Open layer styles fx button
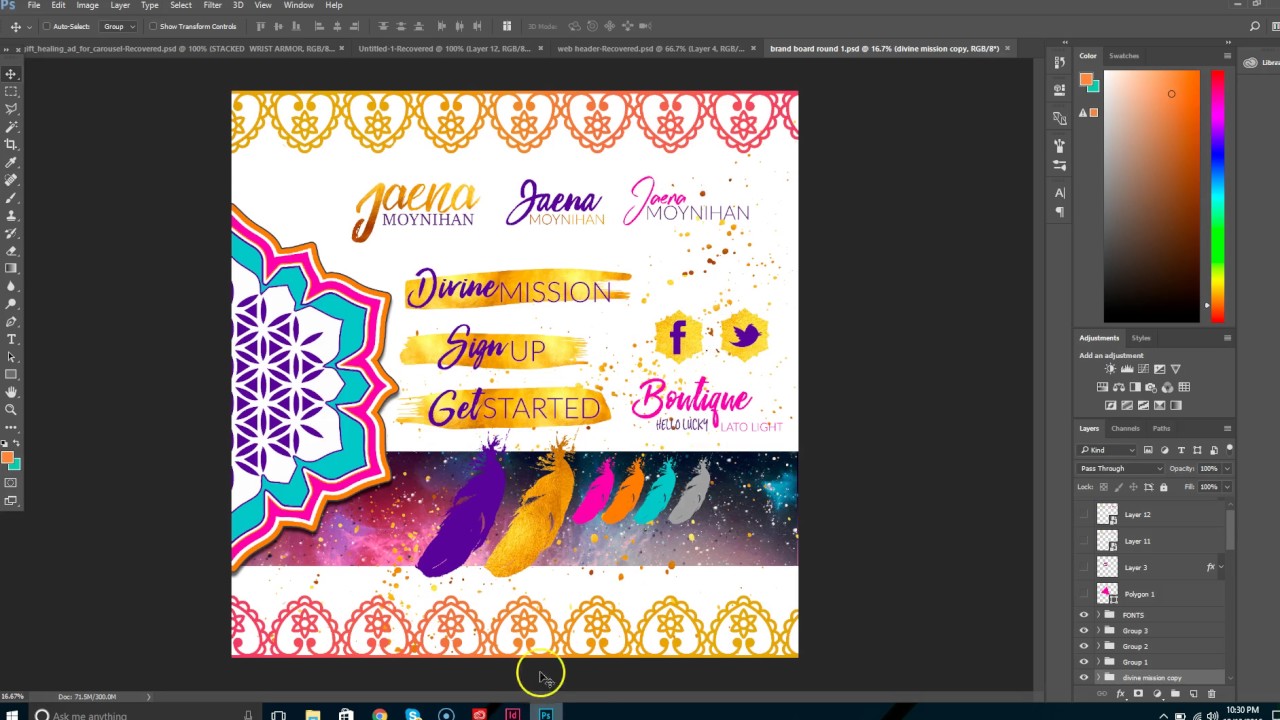This screenshot has height=720, width=1280. (1120, 694)
